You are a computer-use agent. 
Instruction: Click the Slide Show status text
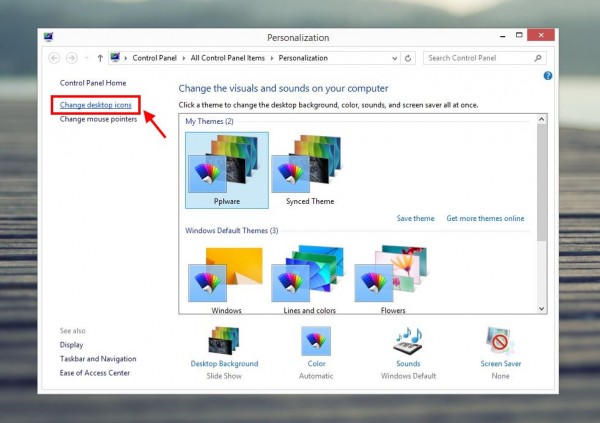224,376
